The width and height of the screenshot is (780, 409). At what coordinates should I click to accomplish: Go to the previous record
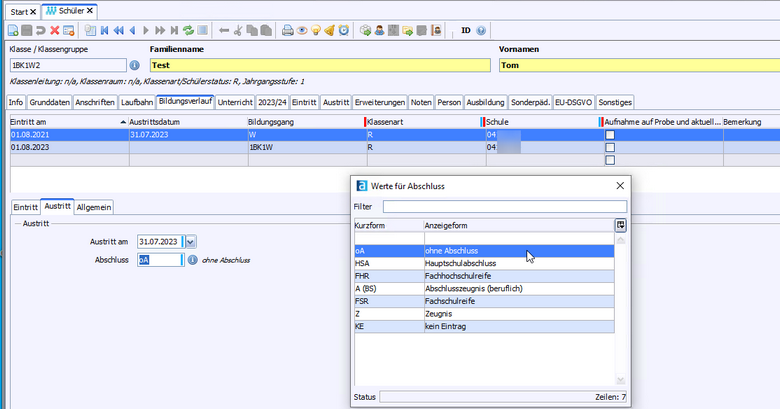(132, 30)
